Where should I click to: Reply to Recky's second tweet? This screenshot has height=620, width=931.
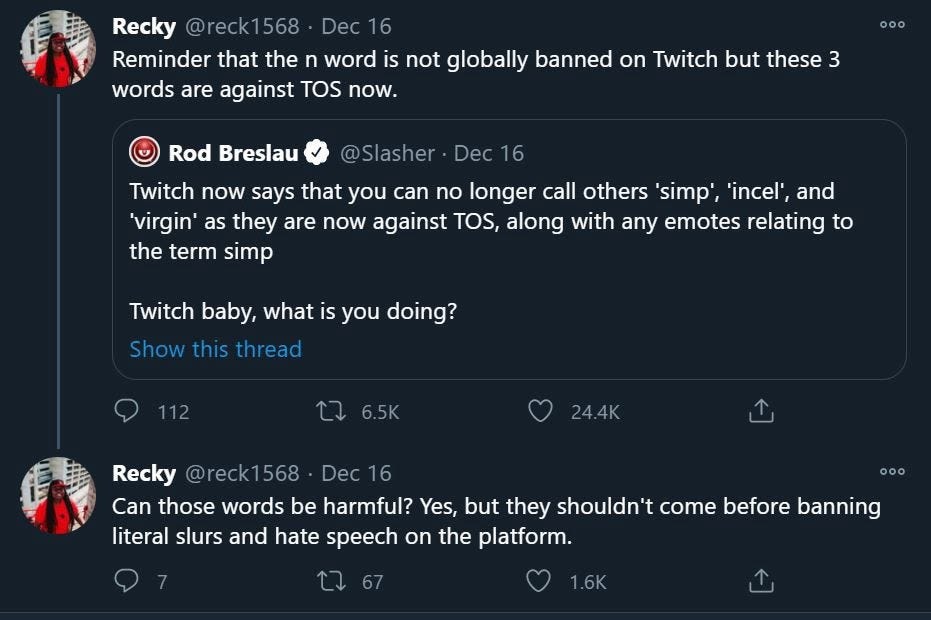[x=127, y=580]
